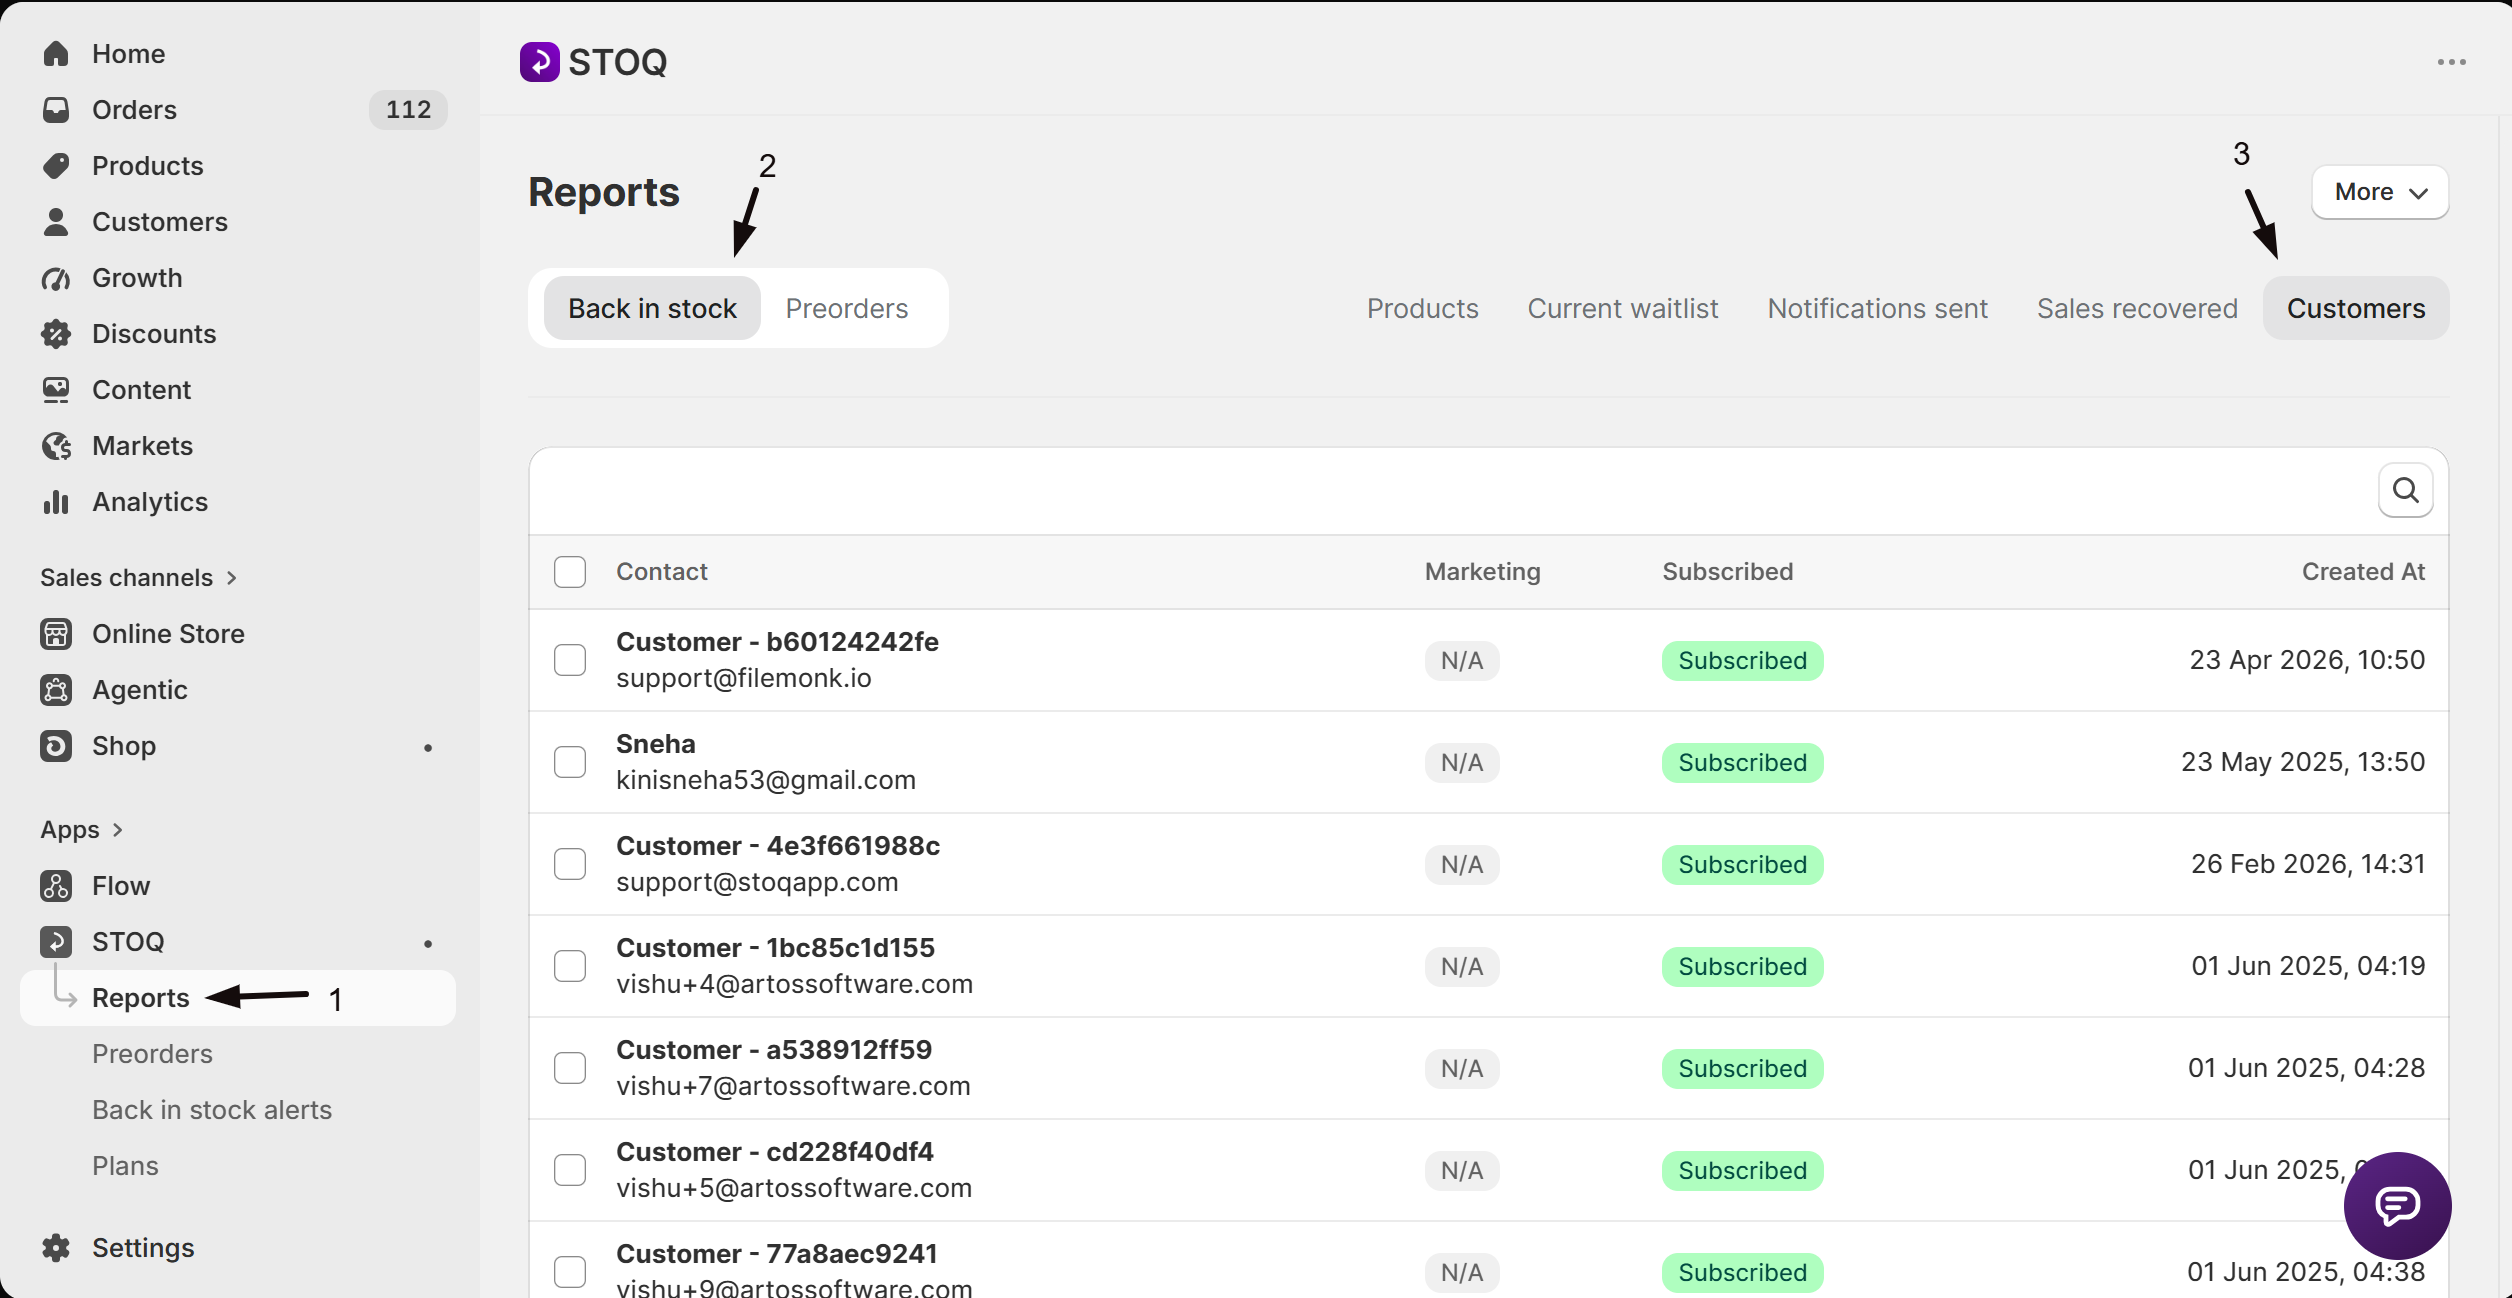The height and width of the screenshot is (1298, 2512).
Task: Click email support@filemonk.io
Action: pos(744,678)
